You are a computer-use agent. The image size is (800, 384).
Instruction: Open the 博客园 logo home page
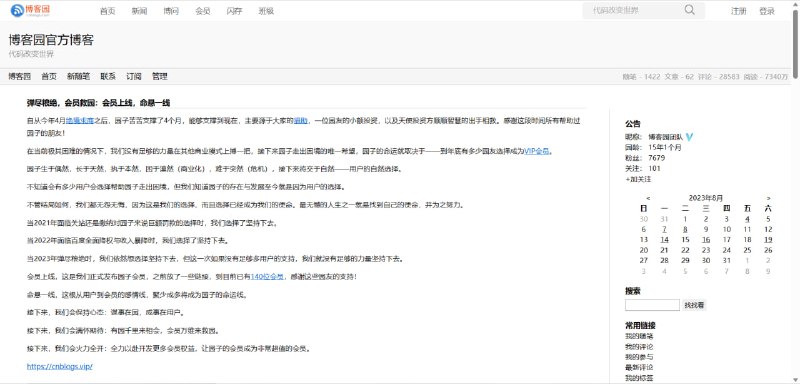click(31, 10)
